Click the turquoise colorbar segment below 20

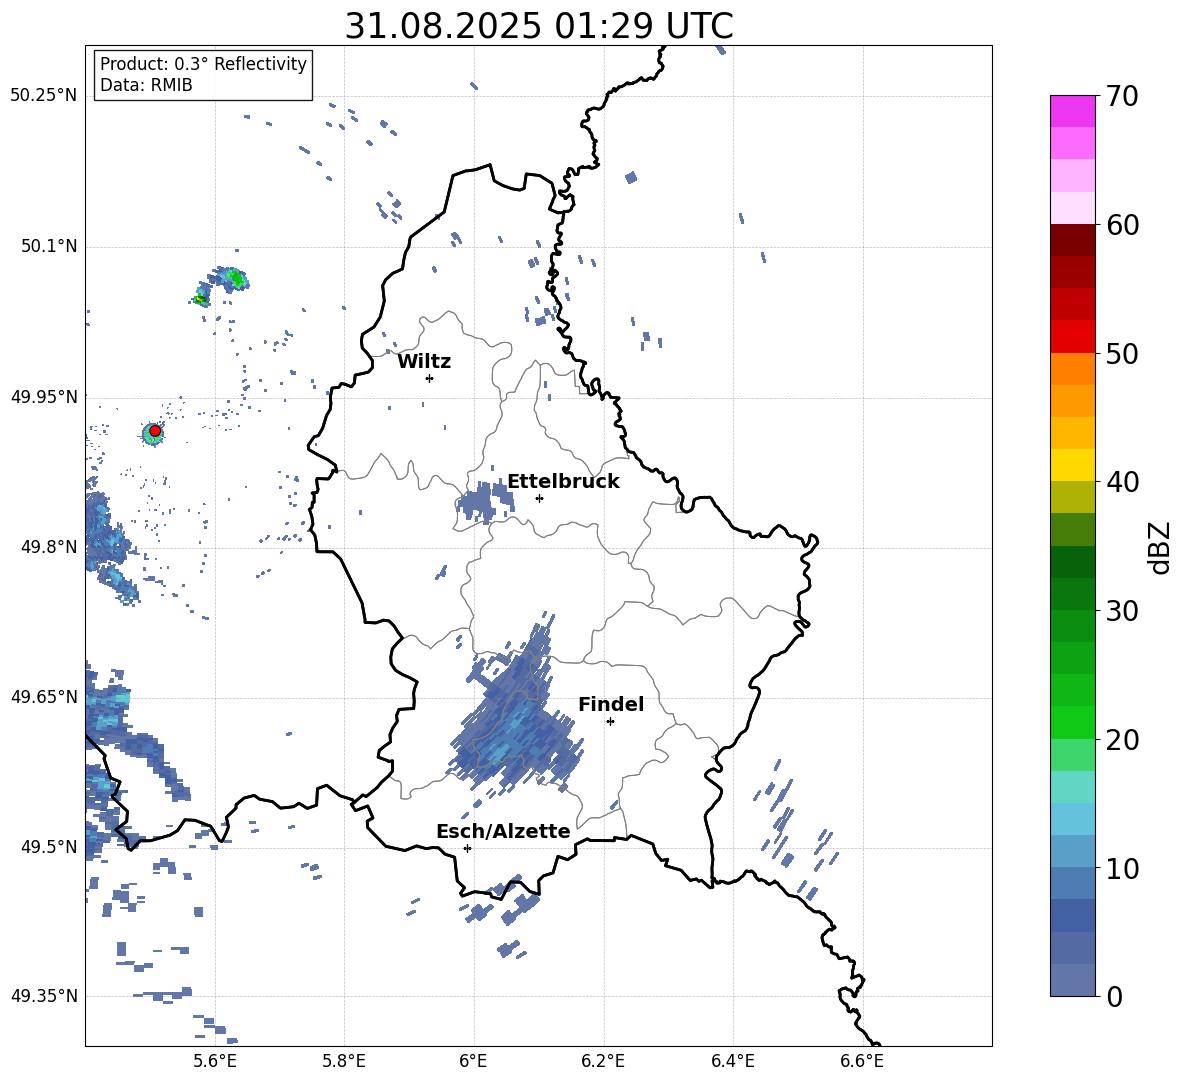point(1072,787)
